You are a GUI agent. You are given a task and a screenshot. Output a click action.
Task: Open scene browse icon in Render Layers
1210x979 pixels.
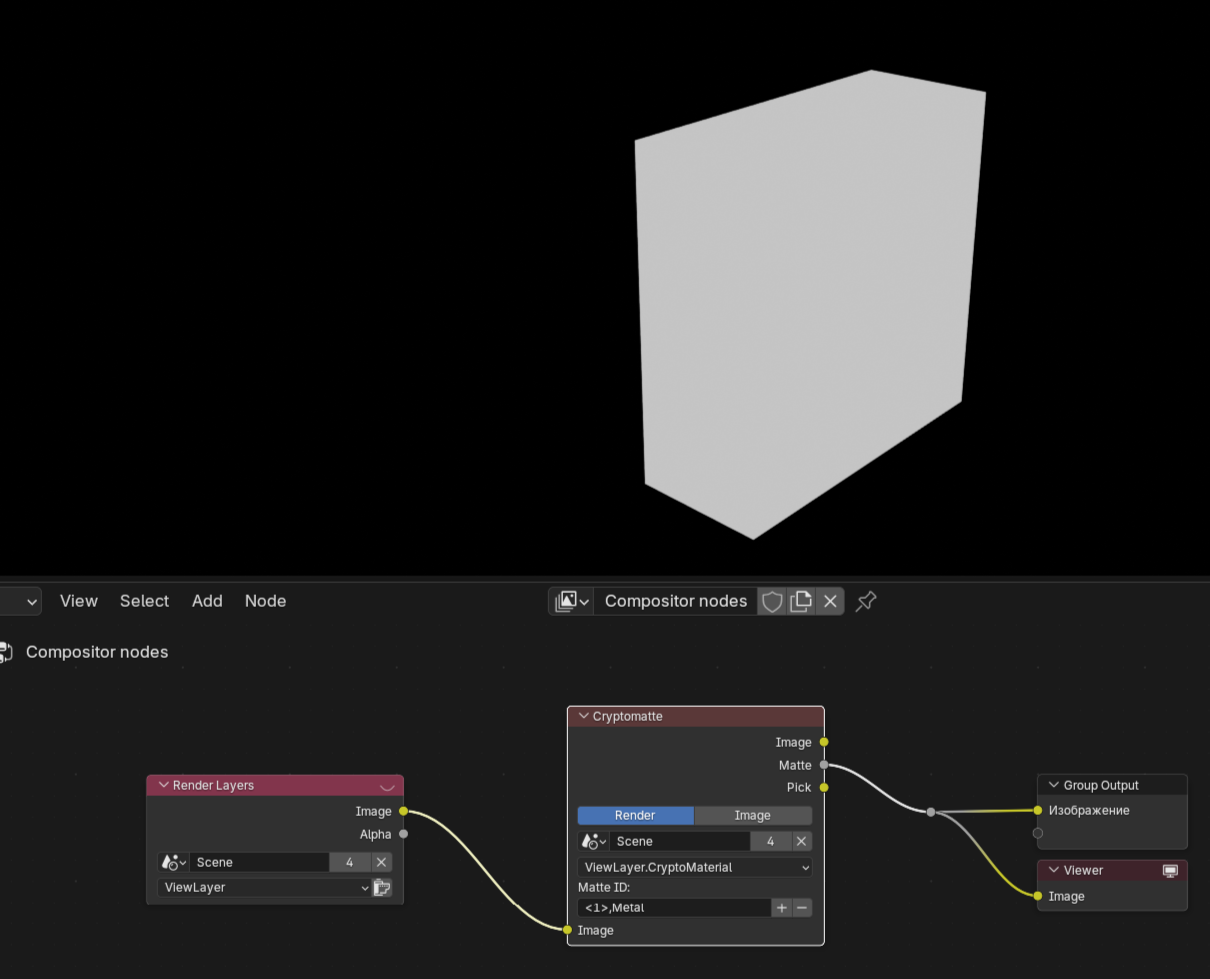tap(174, 862)
